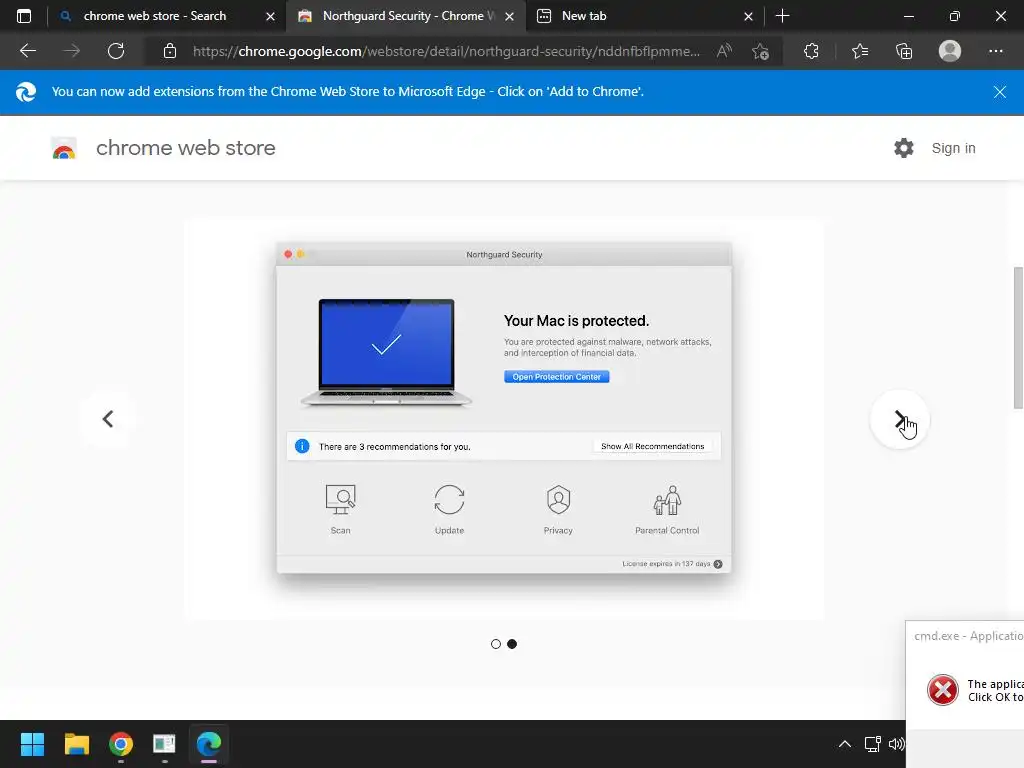Dismiss the Chrome Web Store extensions banner
Screen dimensions: 1024x768
(1000, 92)
